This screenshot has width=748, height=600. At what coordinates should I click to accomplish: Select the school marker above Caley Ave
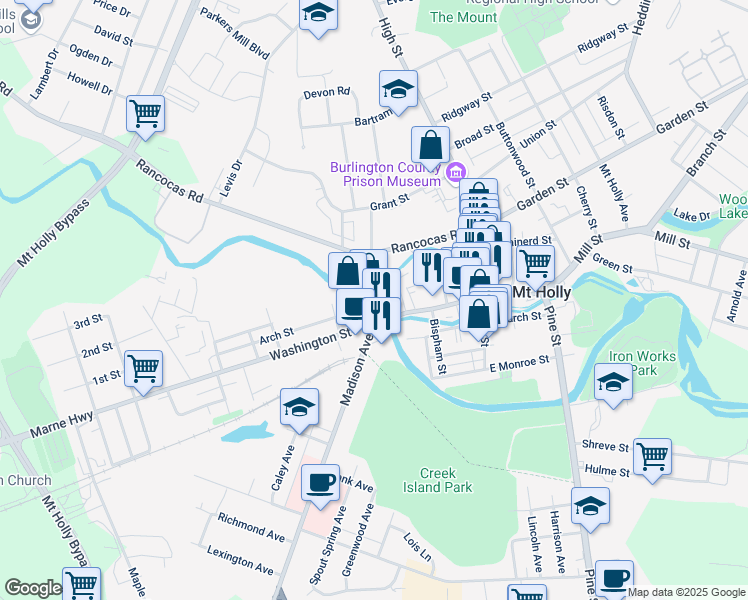[299, 407]
